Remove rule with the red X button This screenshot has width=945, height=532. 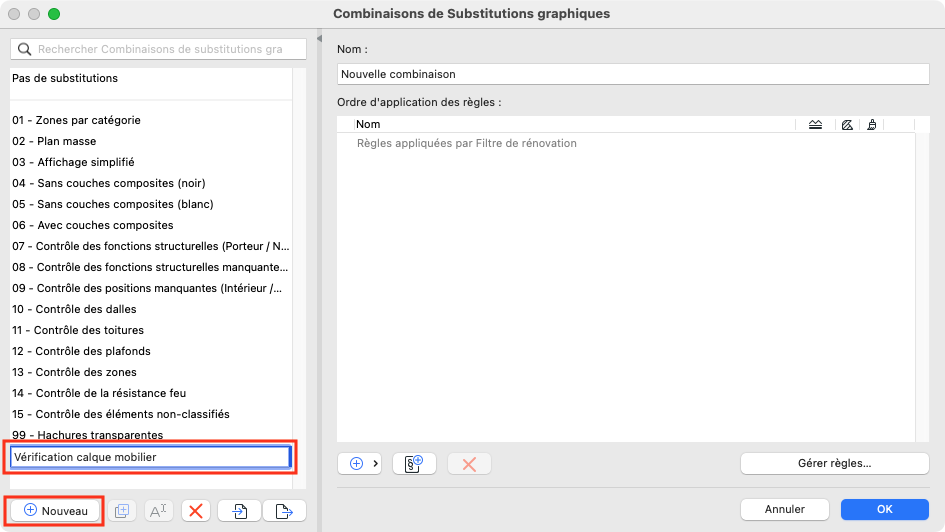tap(469, 463)
